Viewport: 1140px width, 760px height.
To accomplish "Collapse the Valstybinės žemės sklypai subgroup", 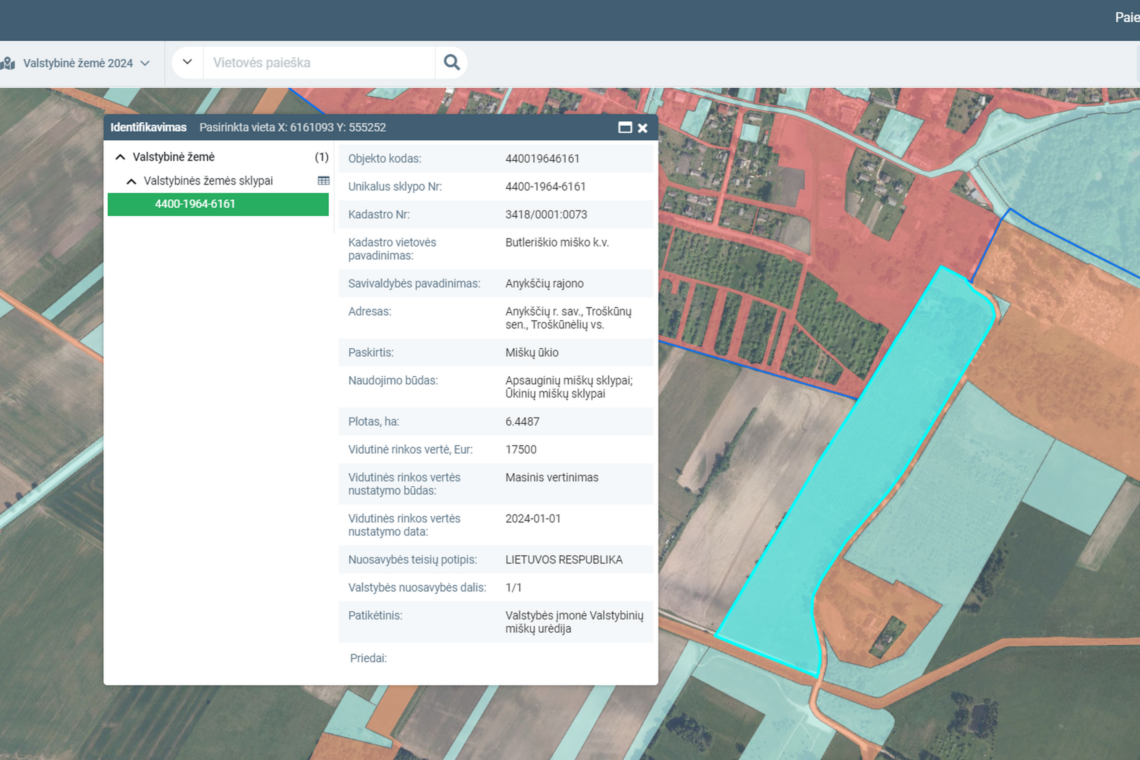I will [131, 181].
